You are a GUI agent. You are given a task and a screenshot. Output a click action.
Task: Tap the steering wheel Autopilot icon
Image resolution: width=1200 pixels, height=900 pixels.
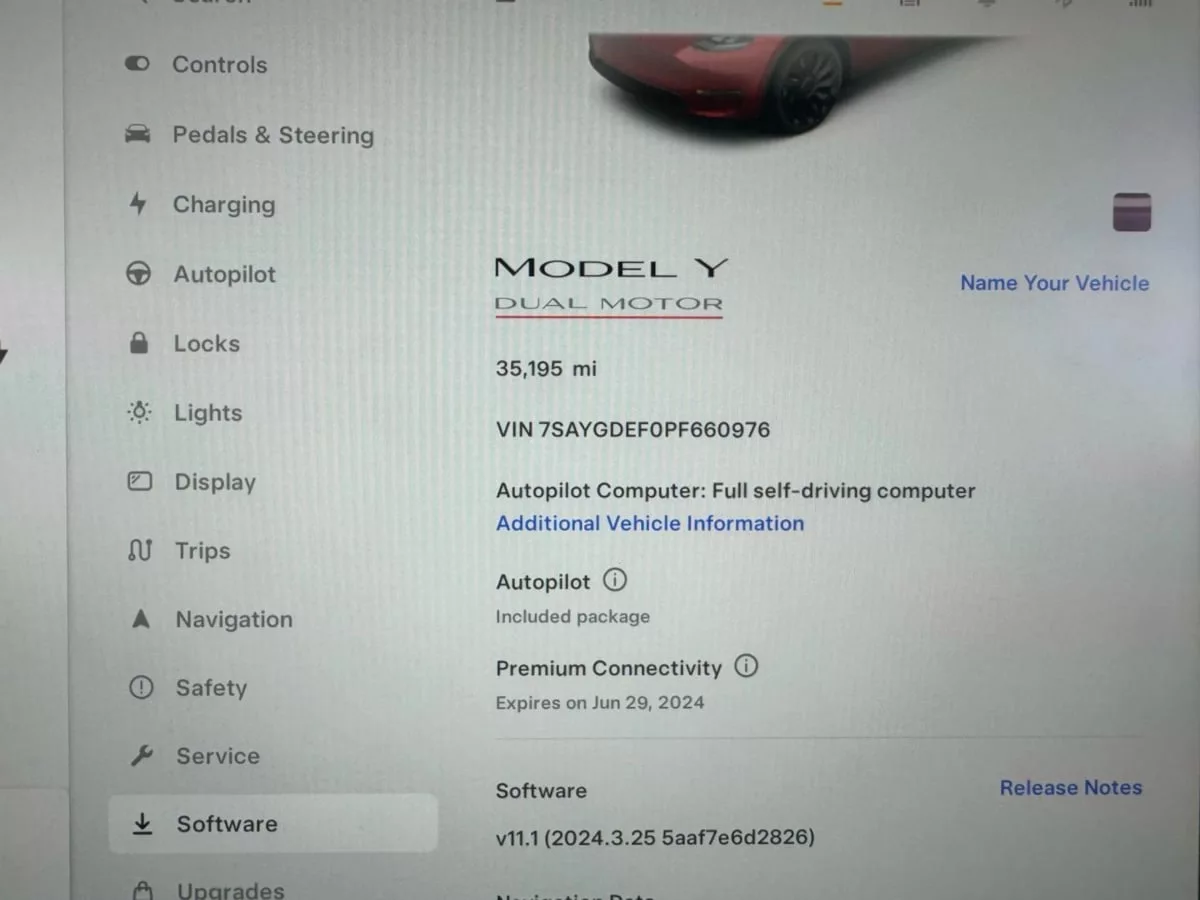point(138,273)
